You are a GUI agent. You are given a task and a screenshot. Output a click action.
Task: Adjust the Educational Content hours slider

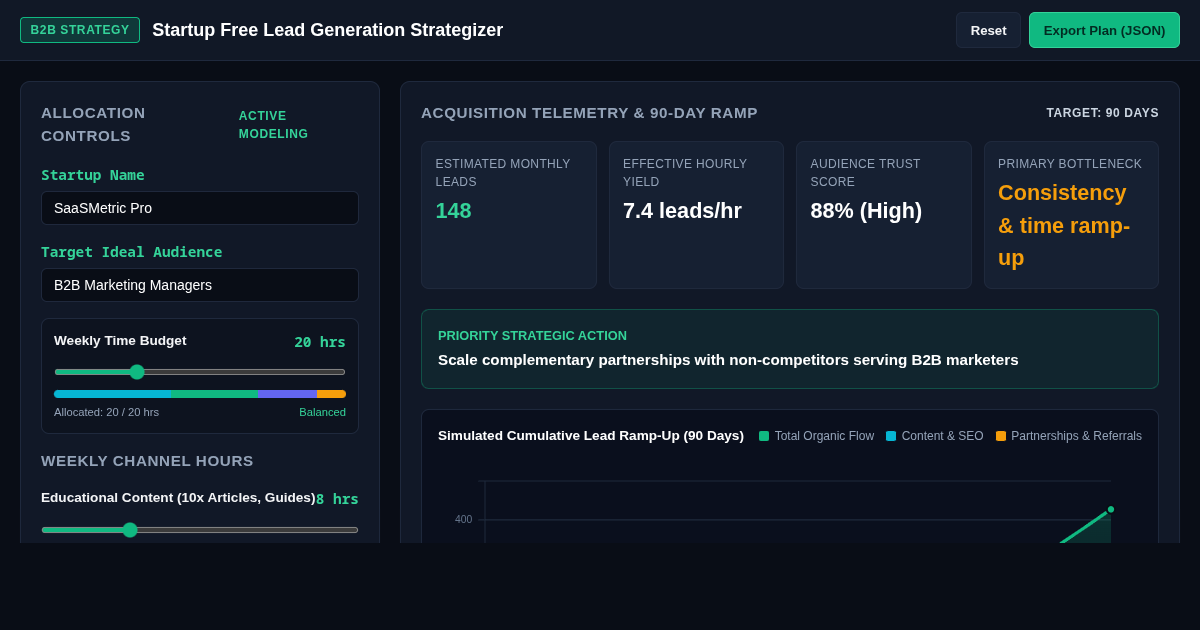(x=200, y=530)
